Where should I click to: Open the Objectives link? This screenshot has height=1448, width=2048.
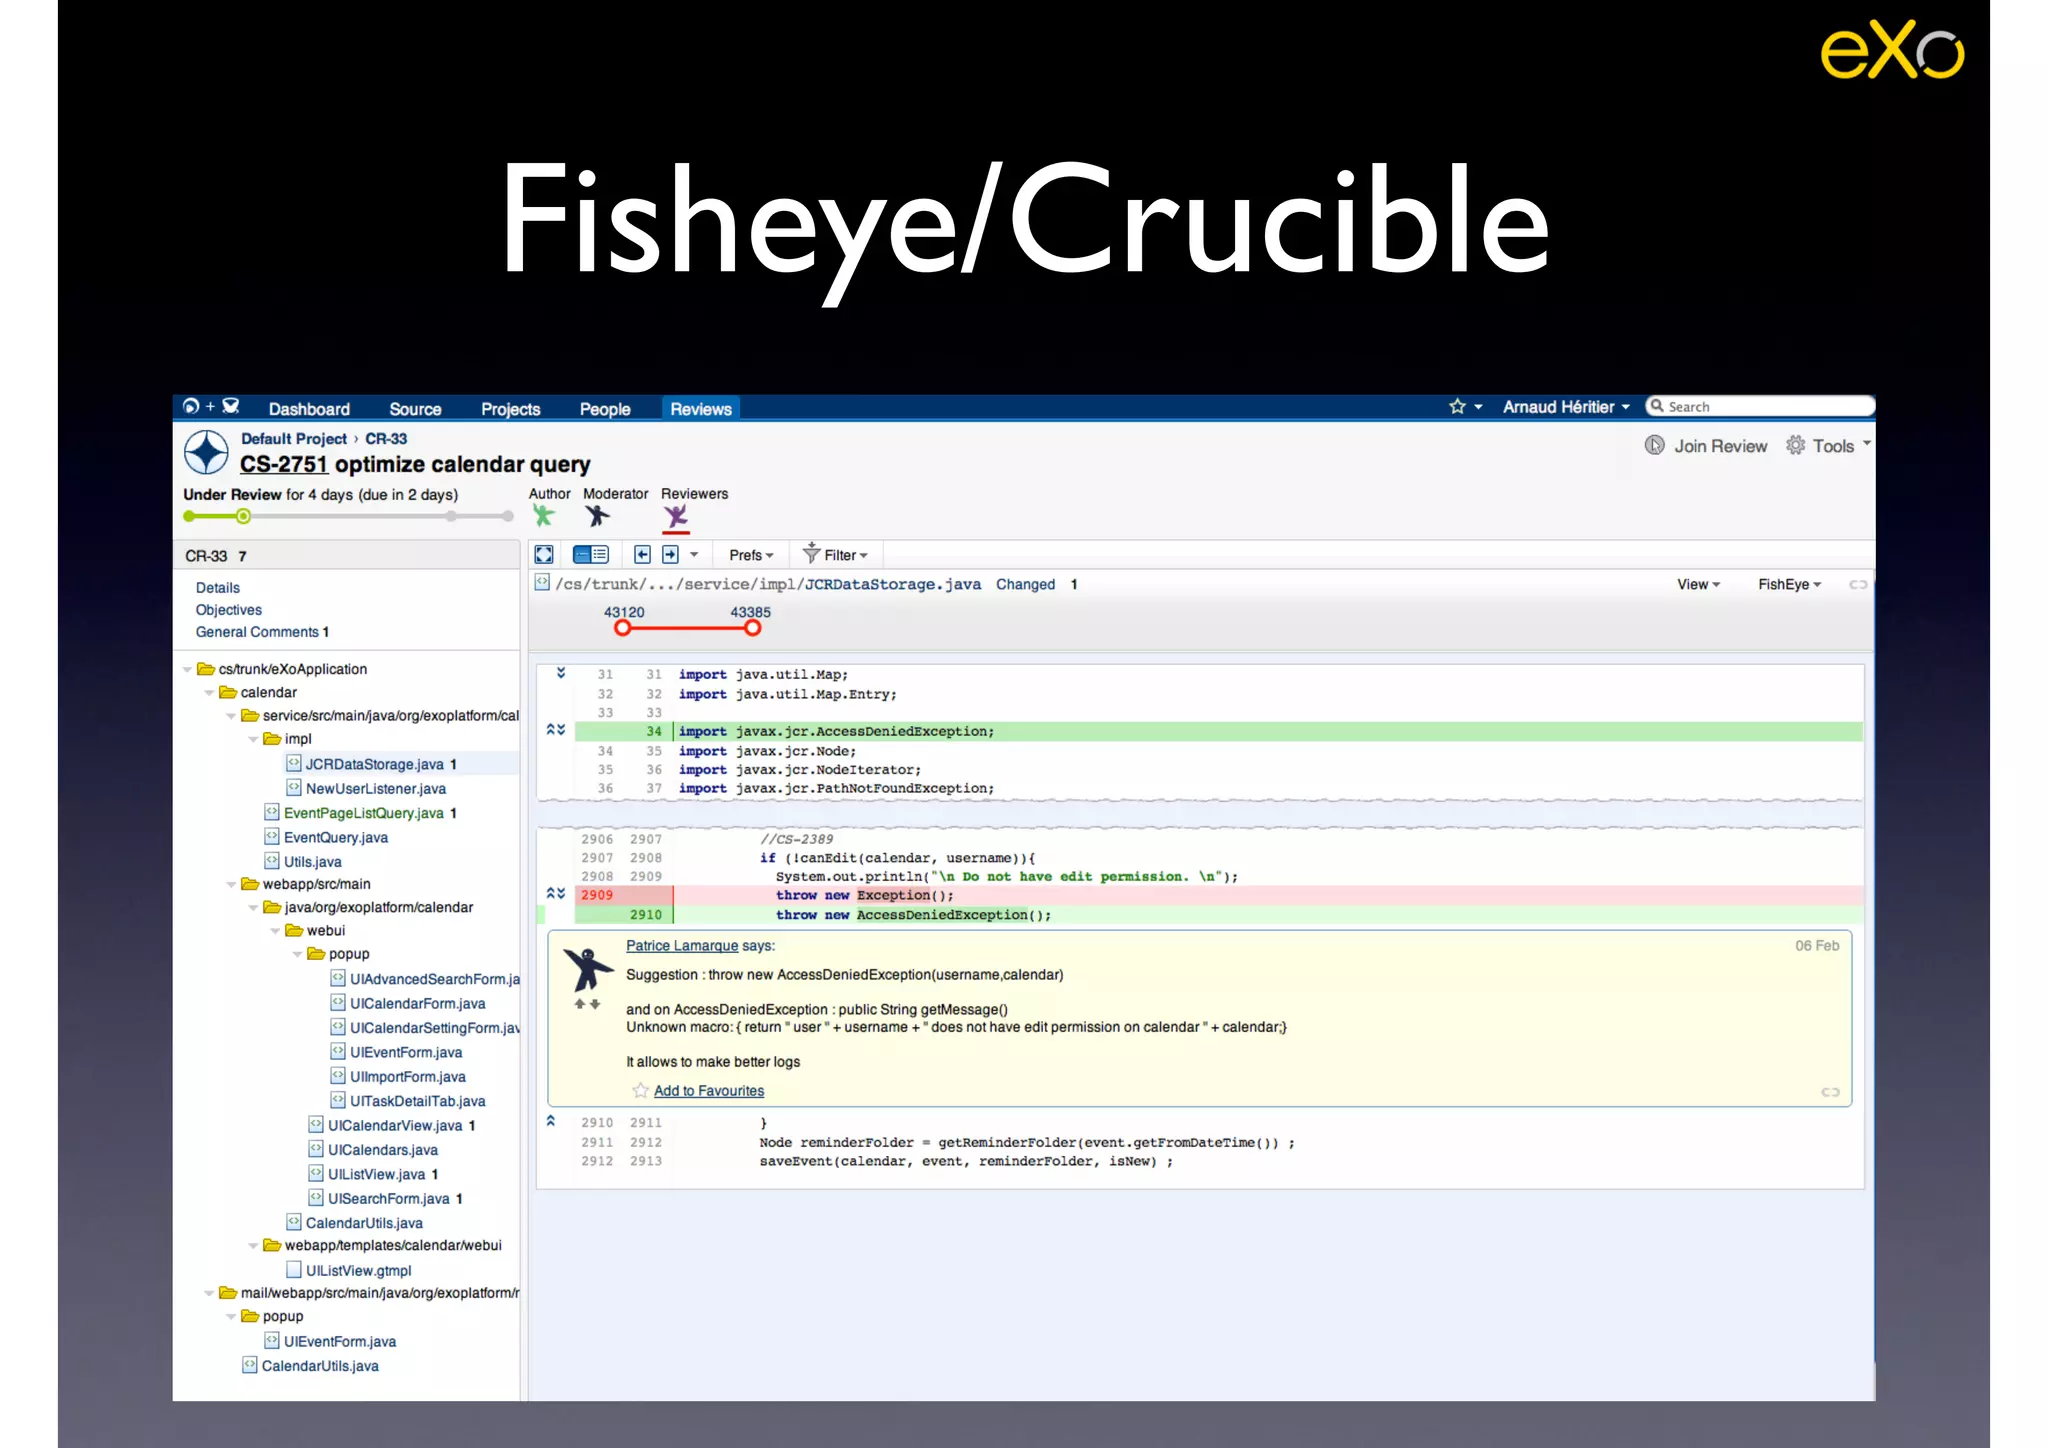click(x=229, y=610)
